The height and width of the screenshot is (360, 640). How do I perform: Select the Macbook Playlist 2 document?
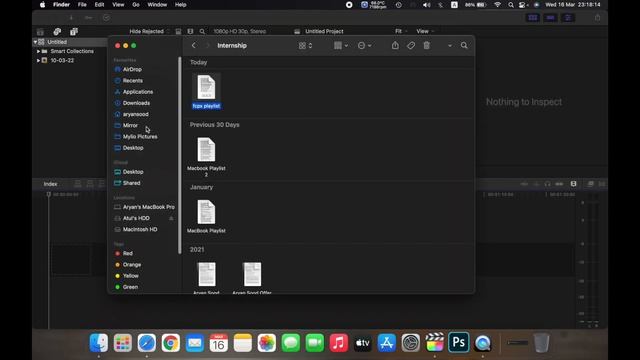click(206, 157)
